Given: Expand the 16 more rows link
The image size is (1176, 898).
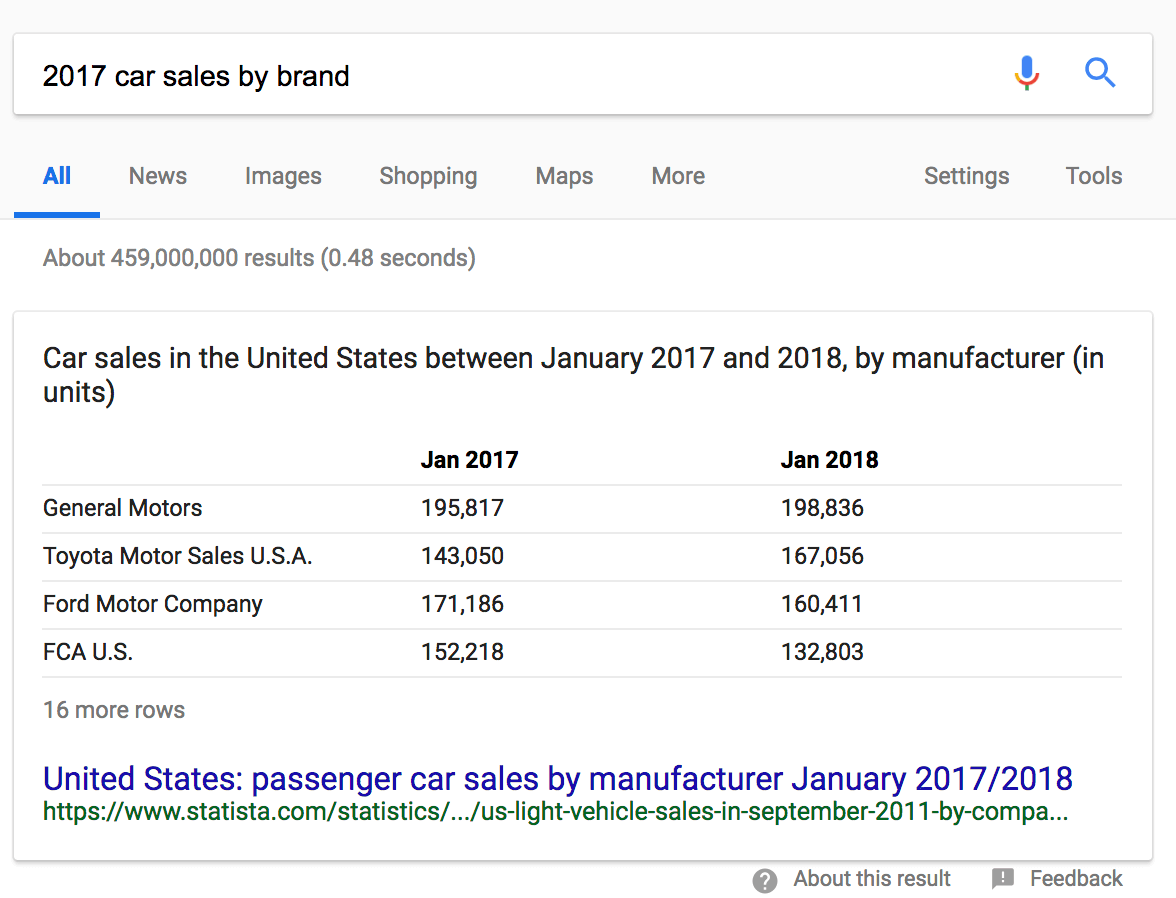Looking at the screenshot, I should (x=114, y=710).
